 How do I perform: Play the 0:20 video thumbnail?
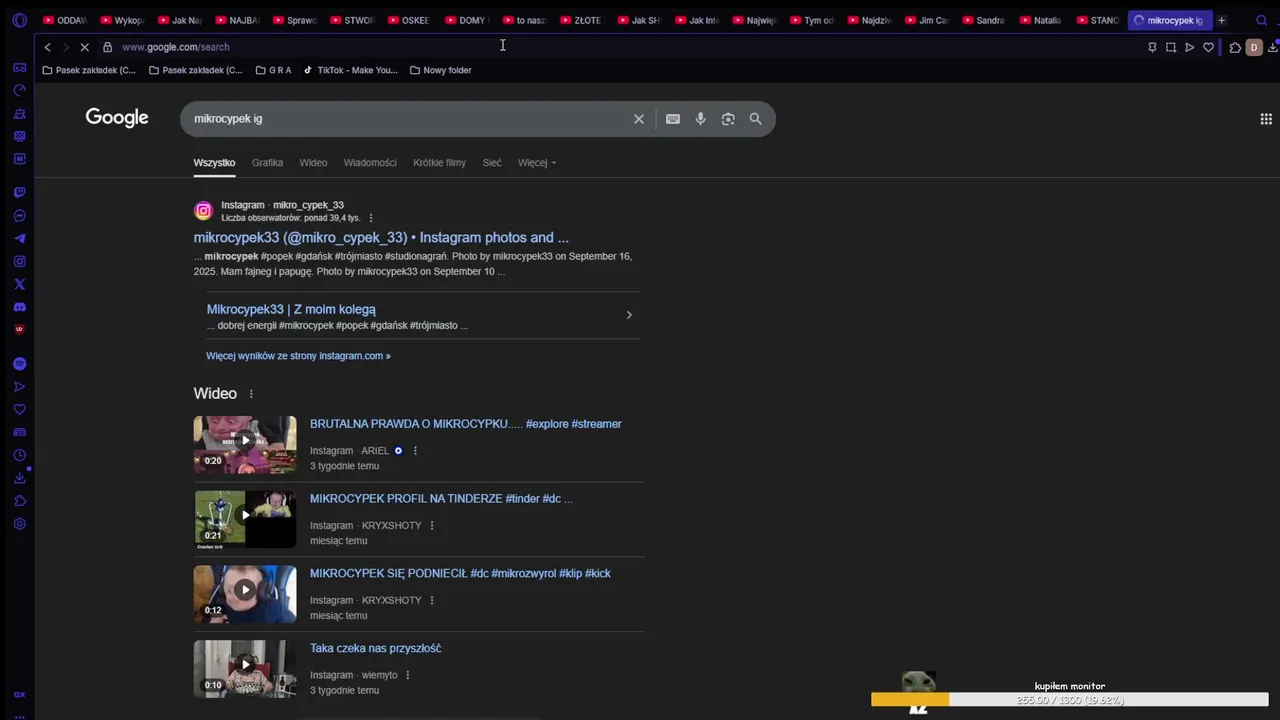point(245,445)
